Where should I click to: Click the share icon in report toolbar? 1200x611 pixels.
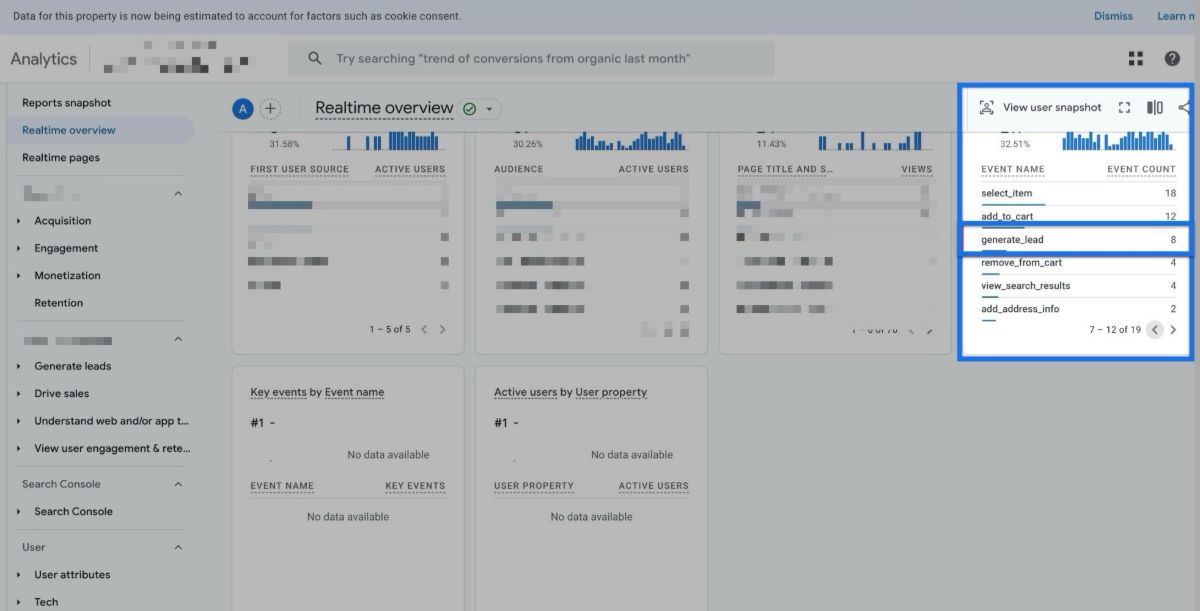tap(1184, 108)
